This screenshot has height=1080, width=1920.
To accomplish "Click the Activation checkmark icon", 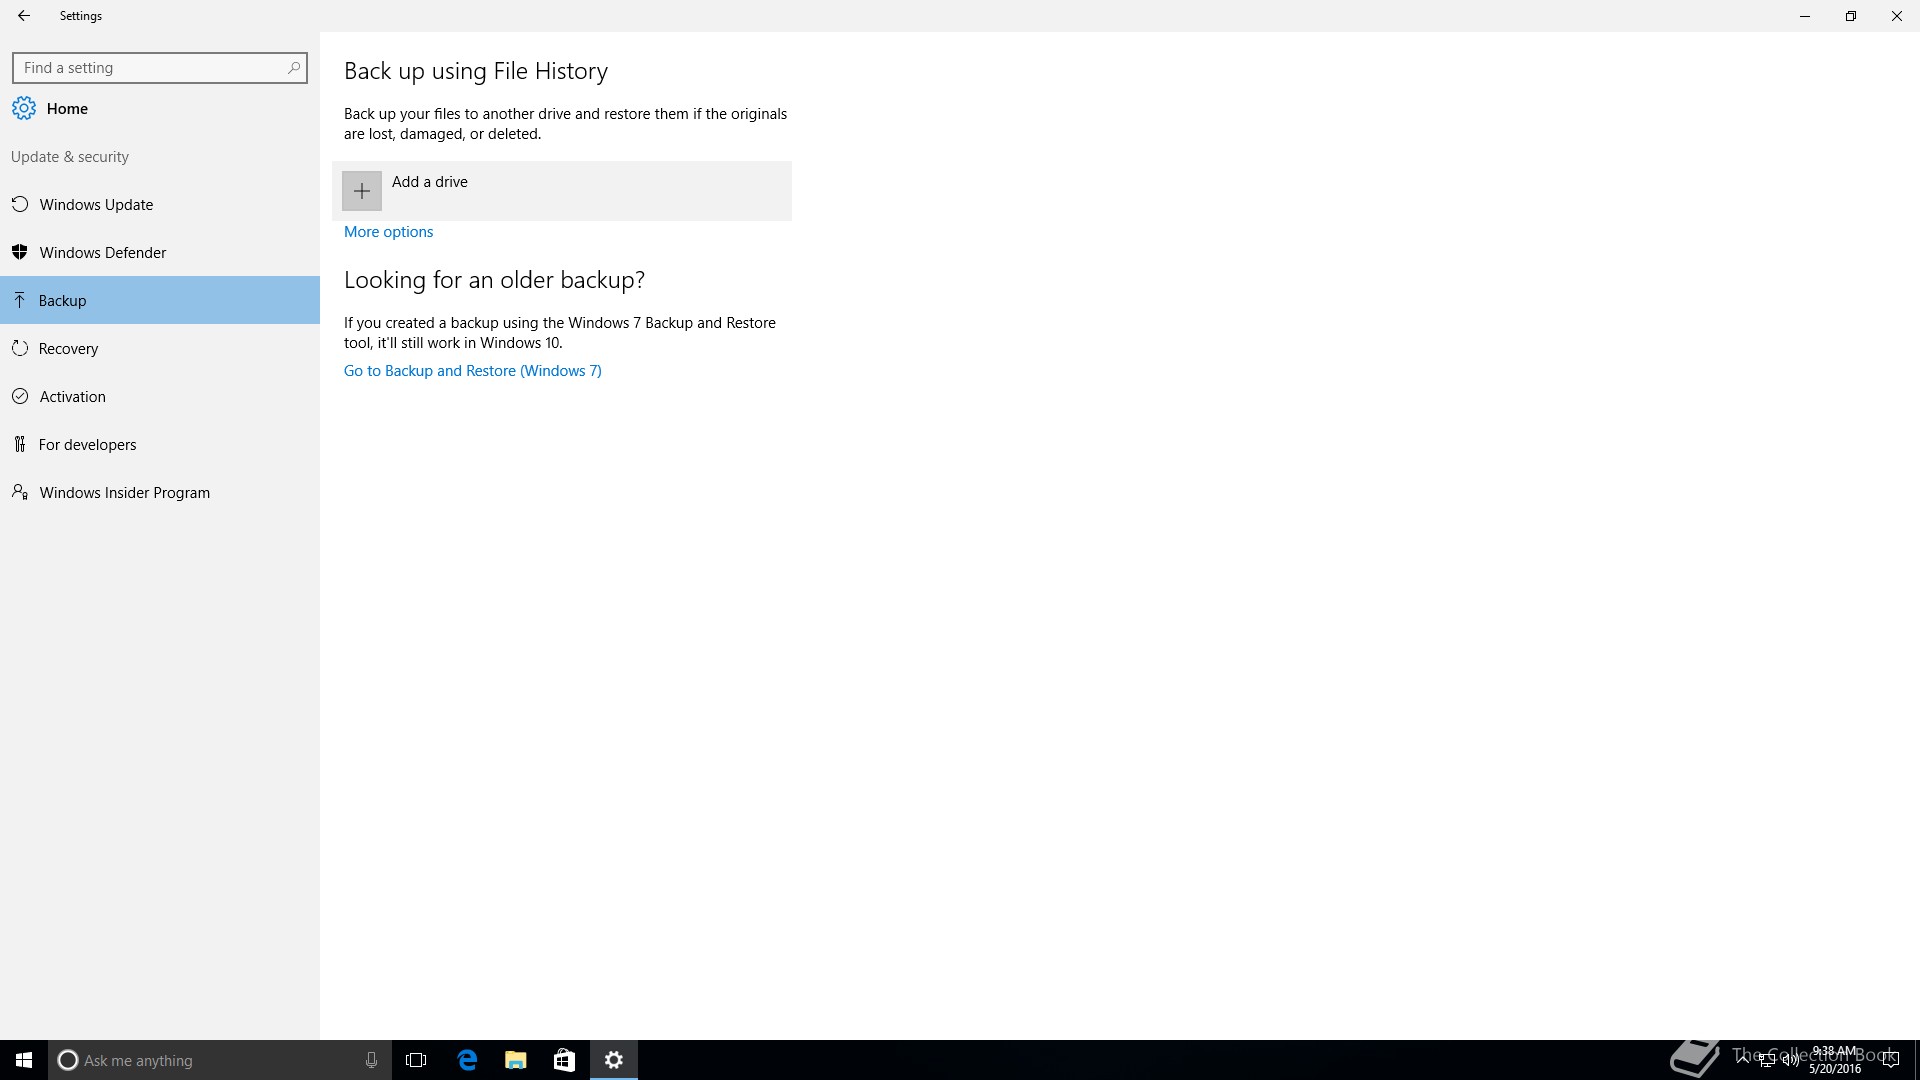I will 20,396.
